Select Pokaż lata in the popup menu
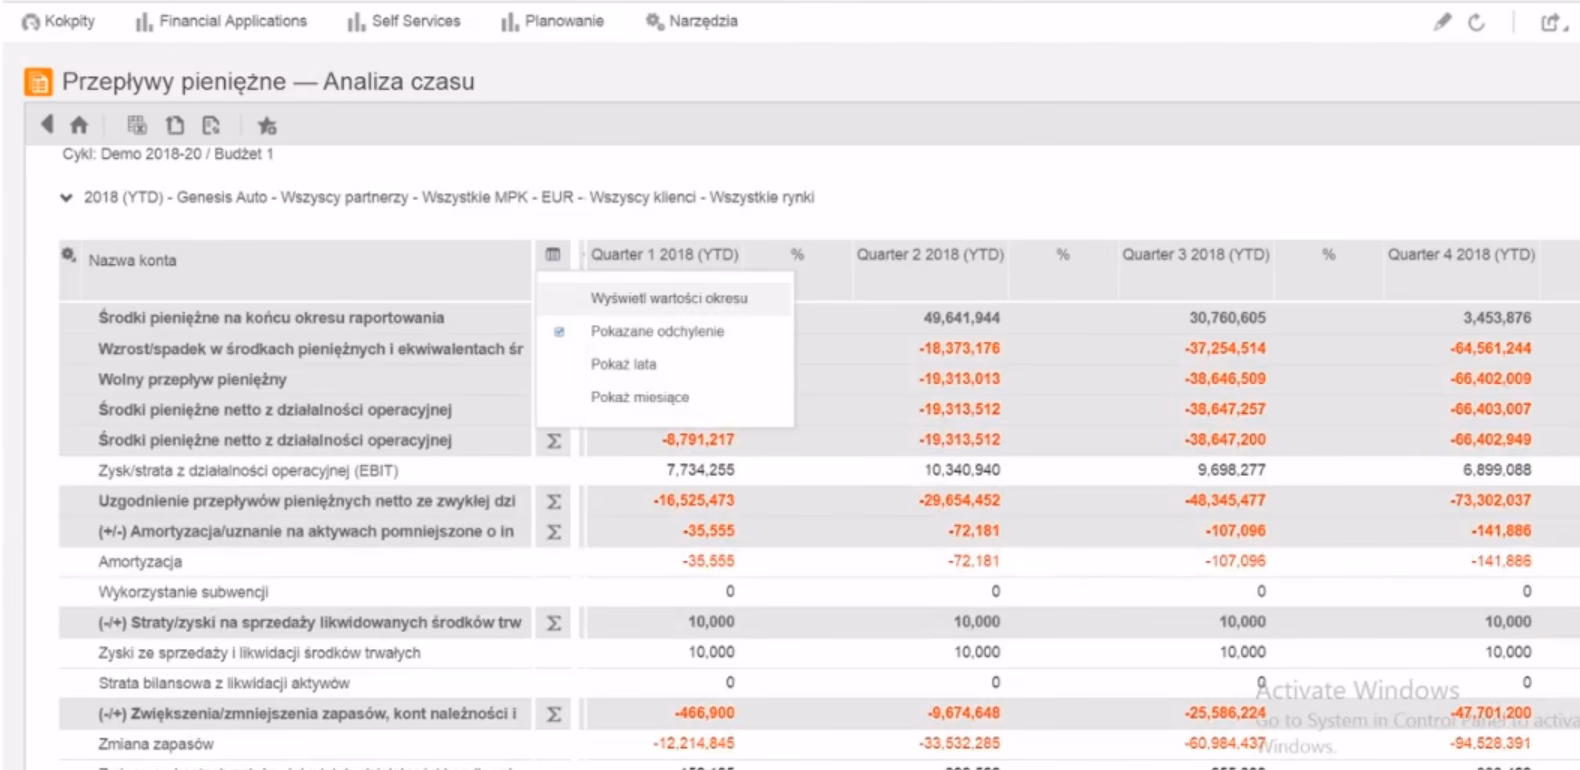This screenshot has height=770, width=1580. coord(623,364)
